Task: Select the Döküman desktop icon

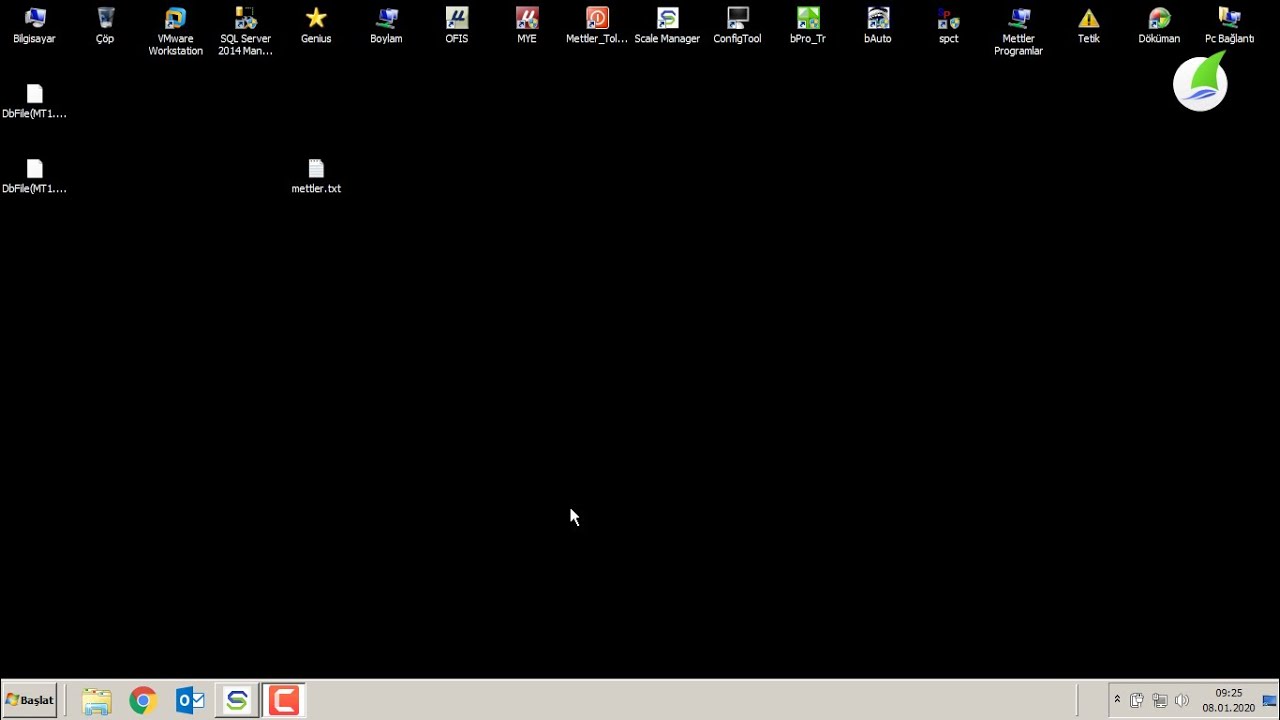Action: coord(1159,26)
